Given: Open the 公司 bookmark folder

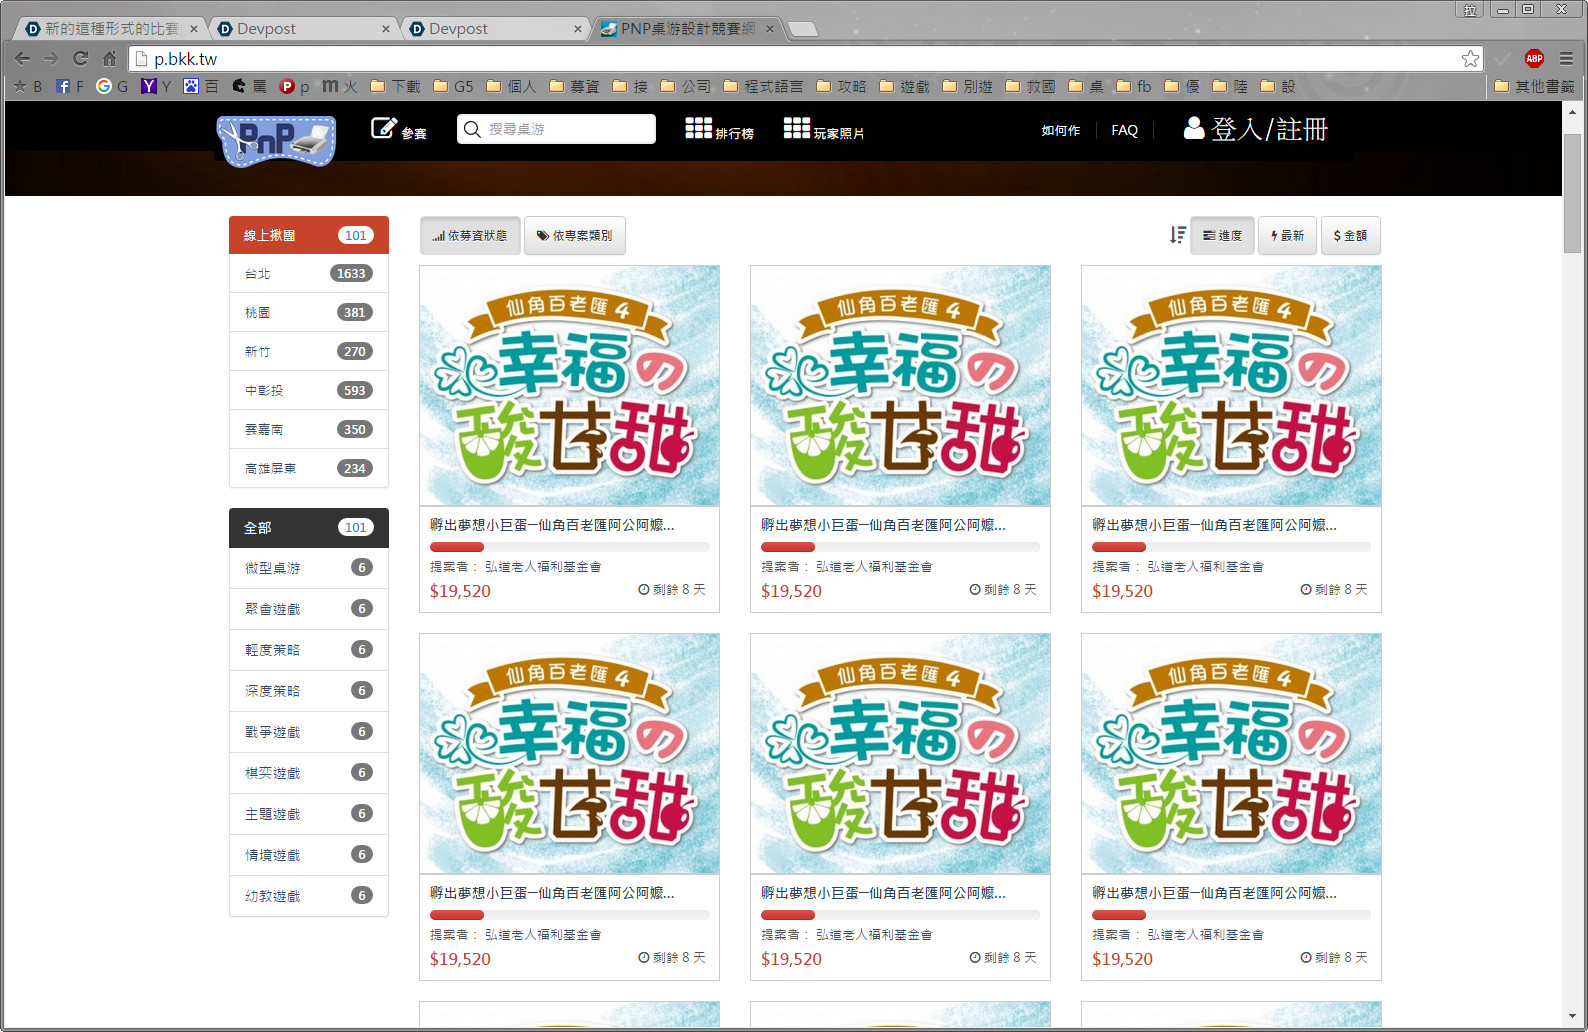Looking at the screenshot, I should [x=686, y=87].
